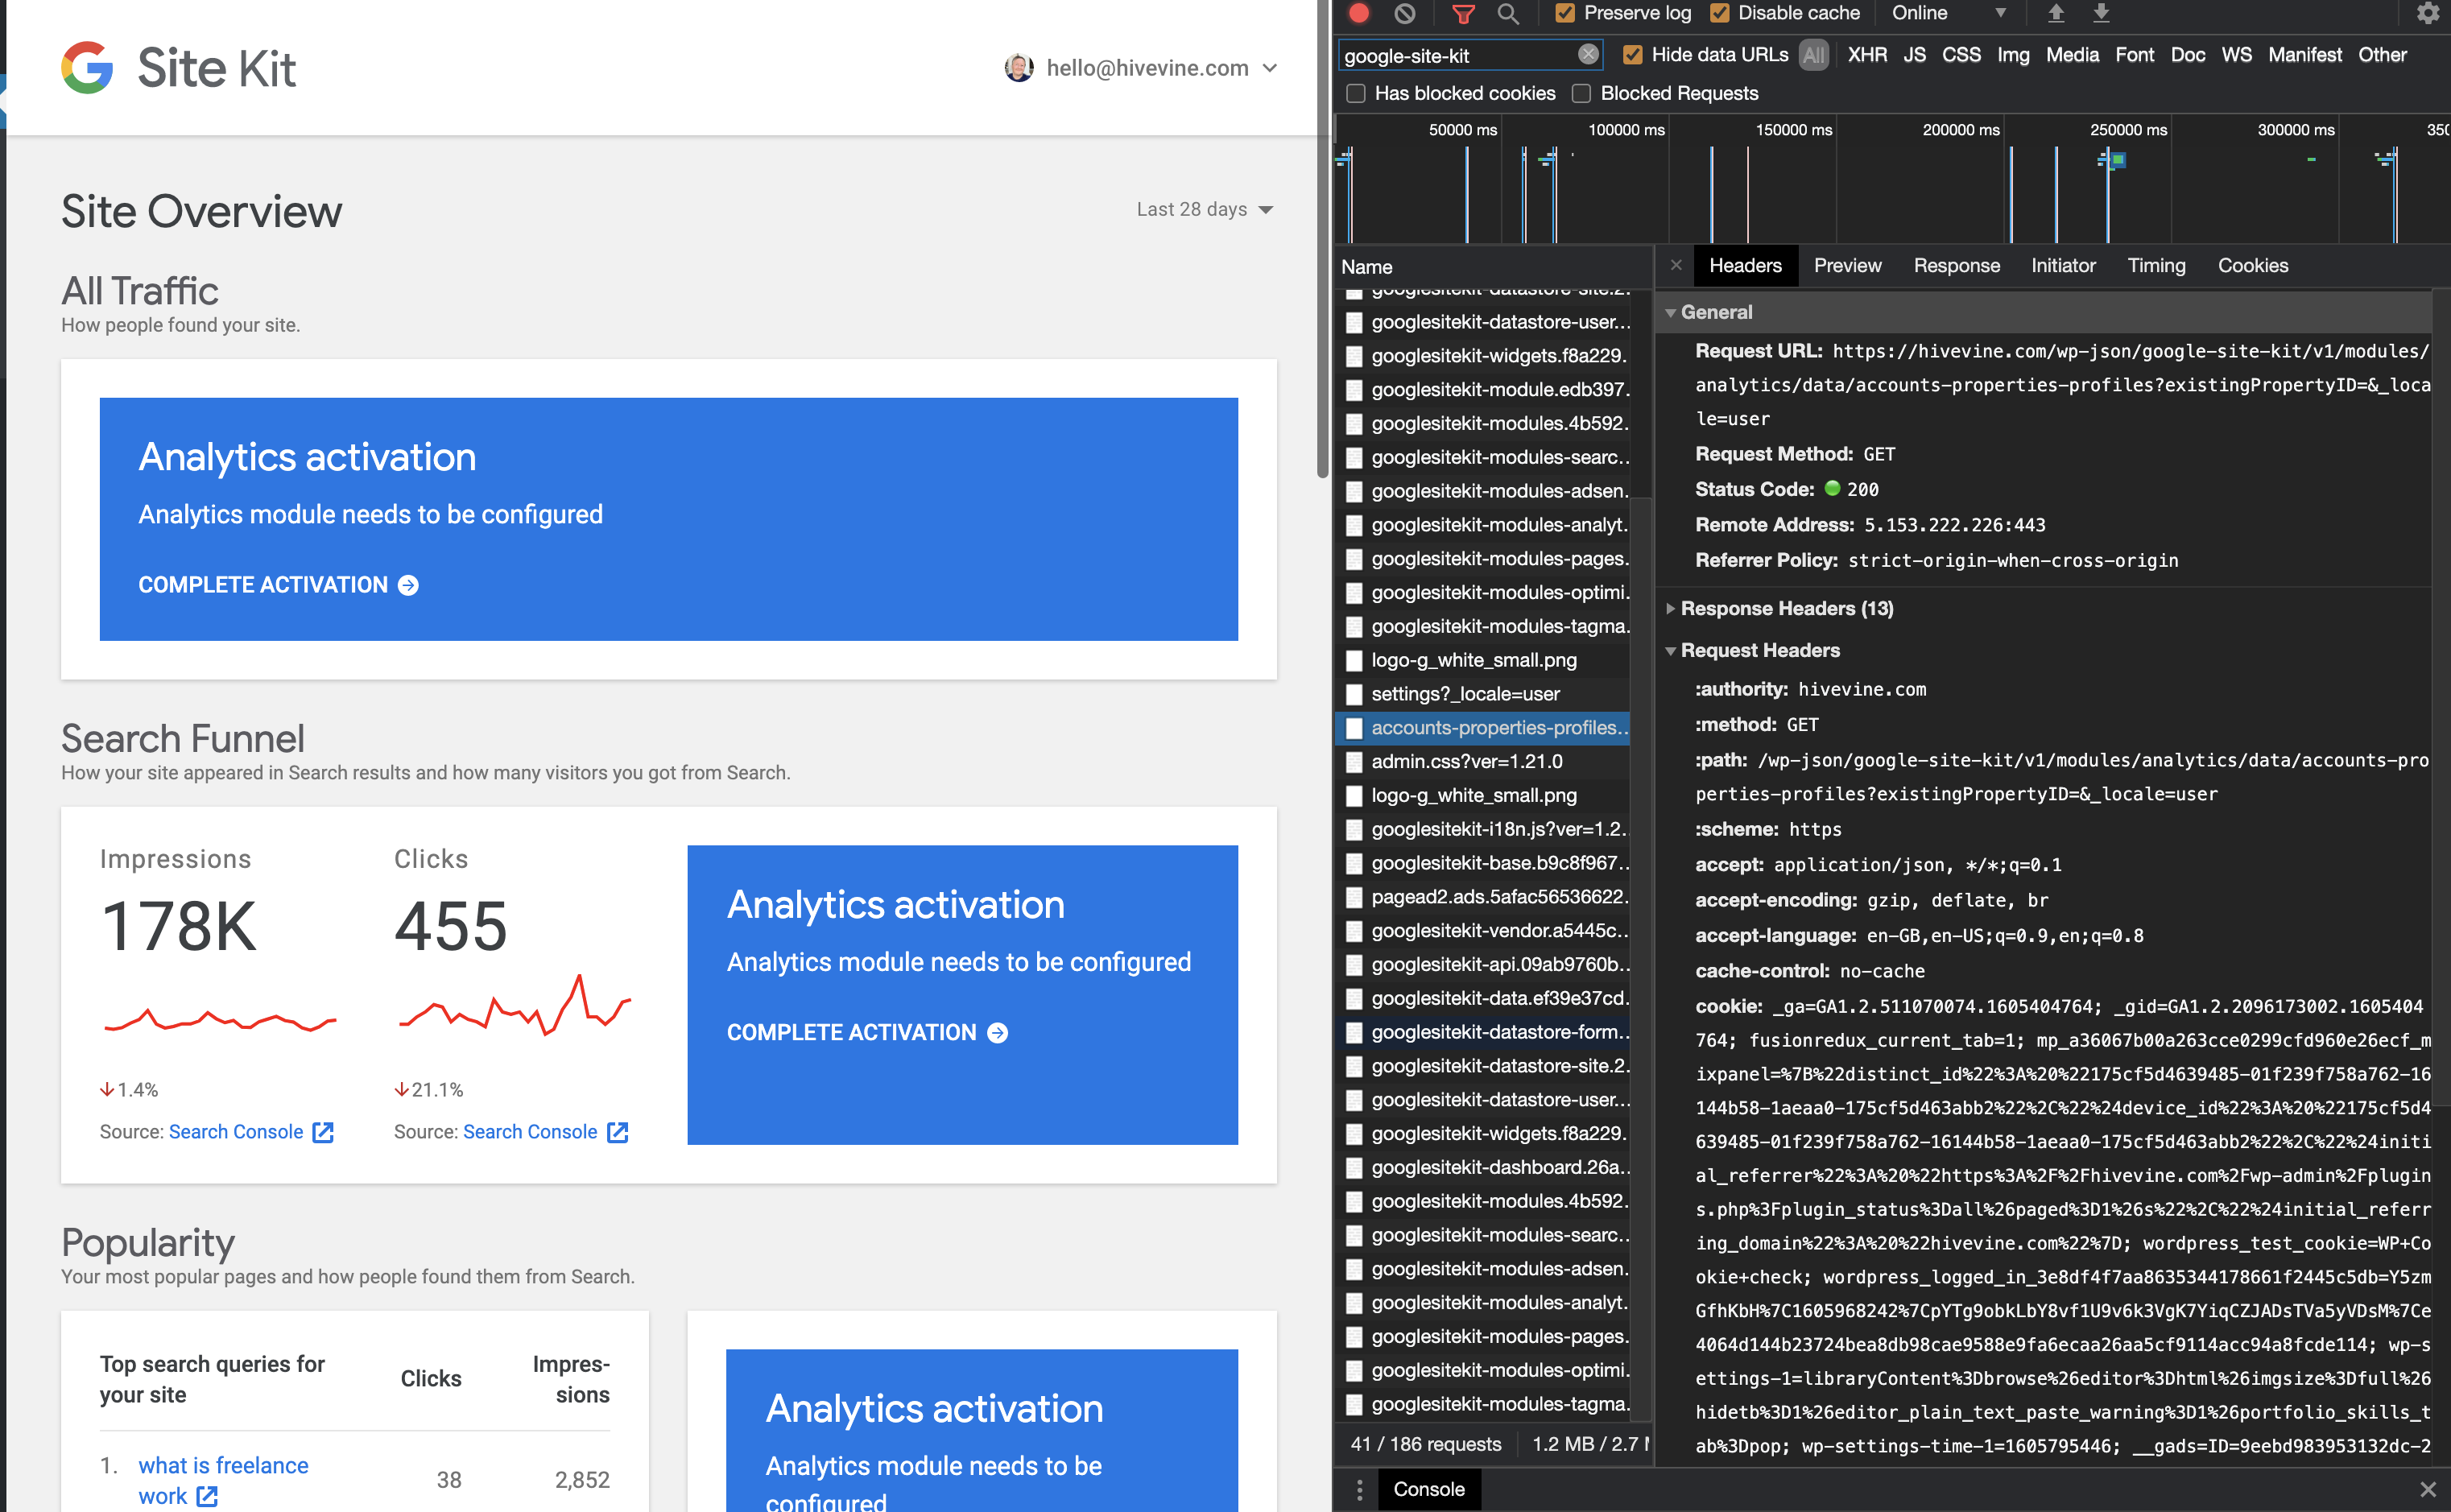Click the red record network log icon

click(1358, 13)
